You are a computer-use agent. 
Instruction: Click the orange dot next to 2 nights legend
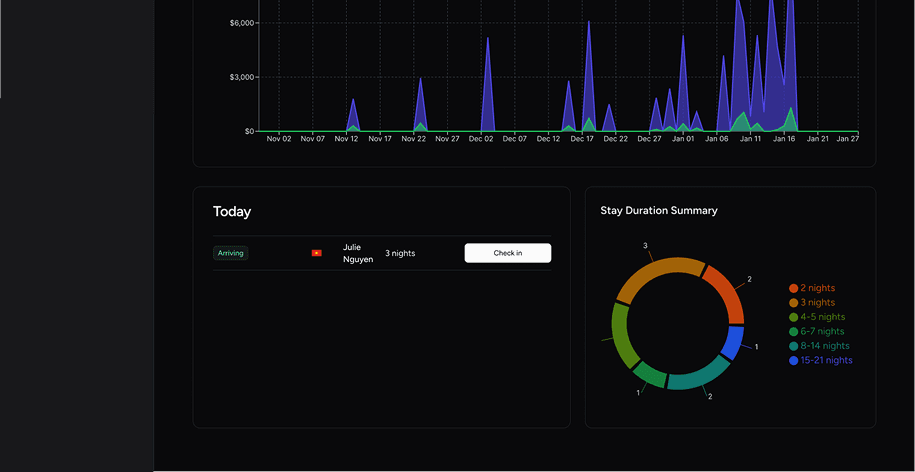click(794, 288)
